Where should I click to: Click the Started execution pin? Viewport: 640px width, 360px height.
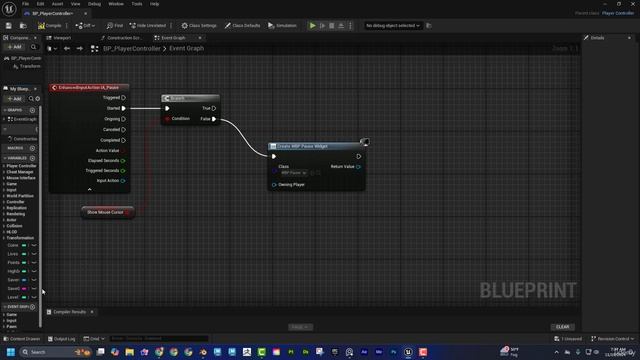pyautogui.click(x=123, y=108)
